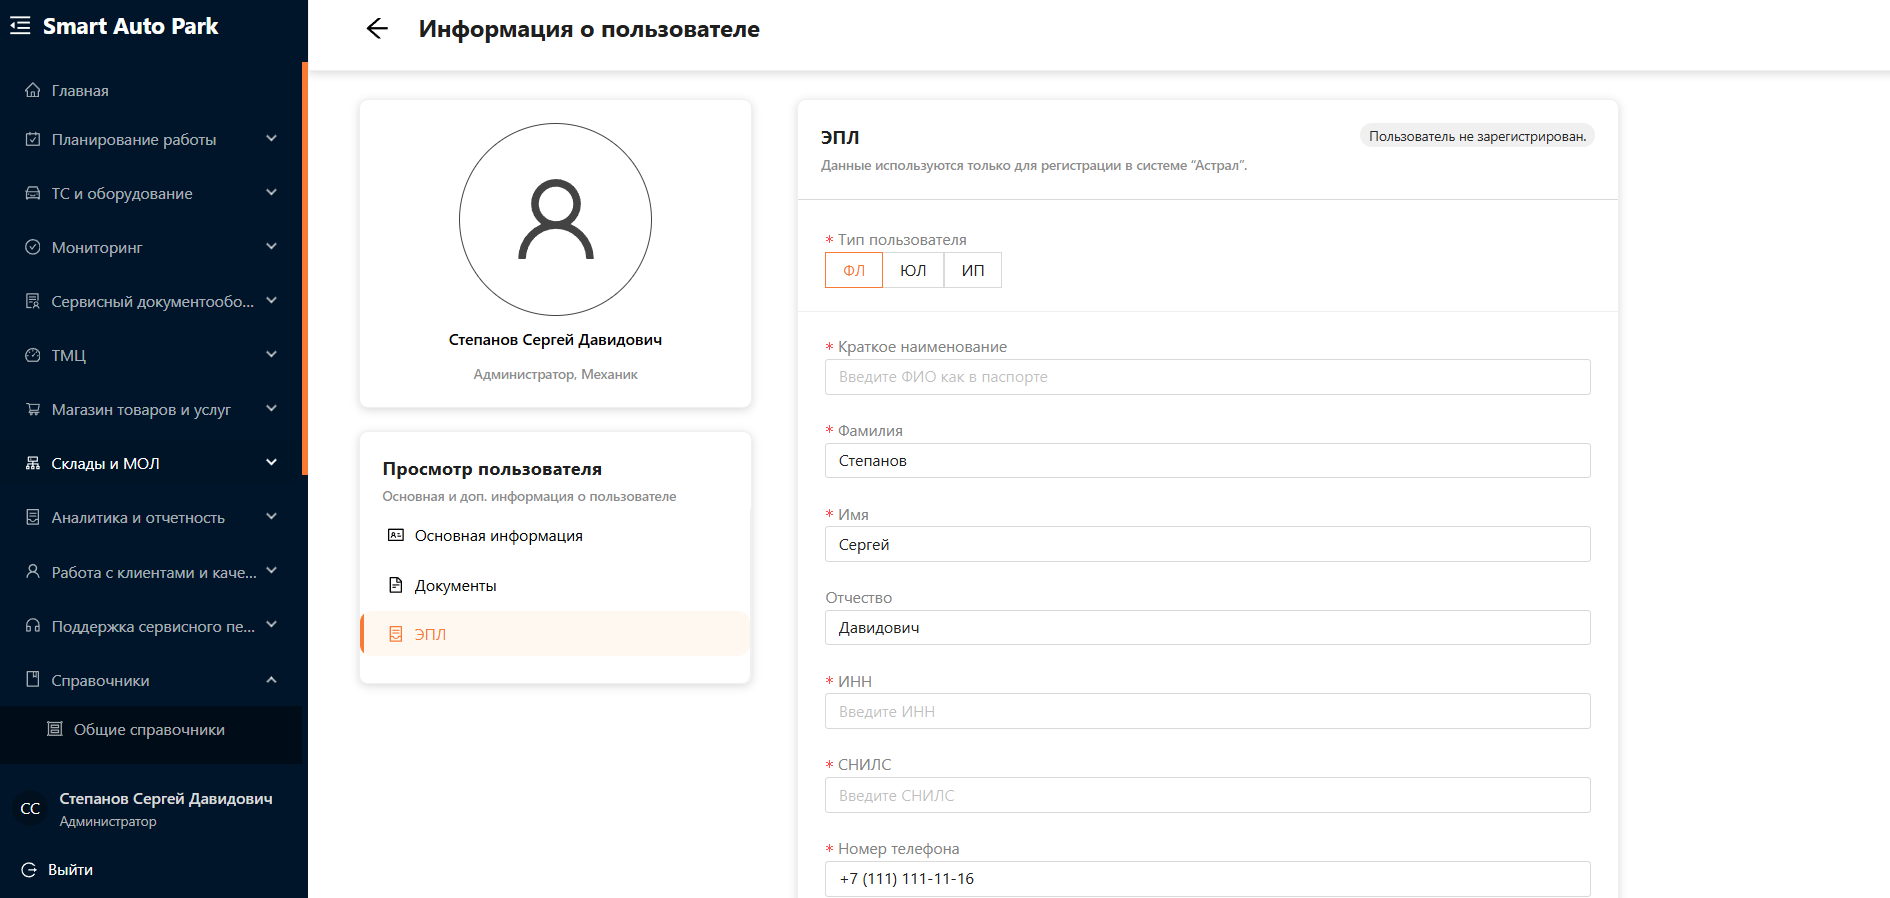This screenshot has height=898, width=1890.
Task: Select ИП user type
Action: (x=972, y=270)
